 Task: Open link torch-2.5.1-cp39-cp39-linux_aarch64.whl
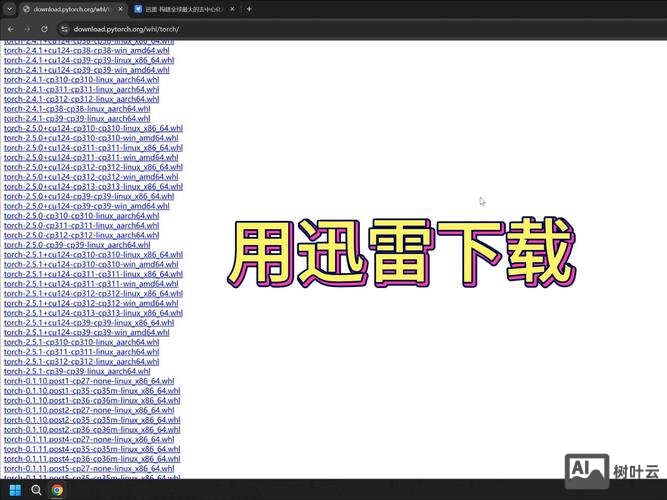(77, 371)
